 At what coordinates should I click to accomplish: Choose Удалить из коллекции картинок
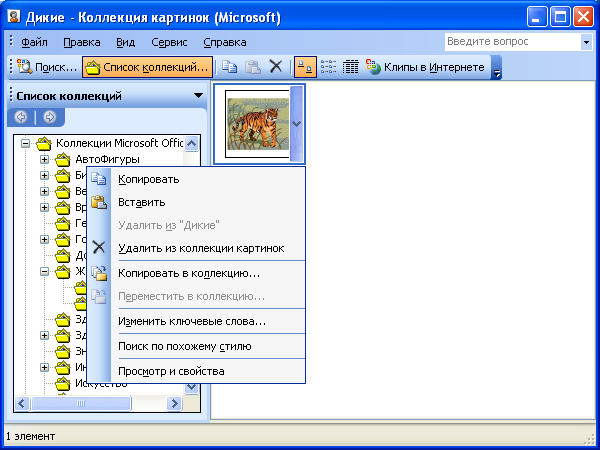point(201,248)
